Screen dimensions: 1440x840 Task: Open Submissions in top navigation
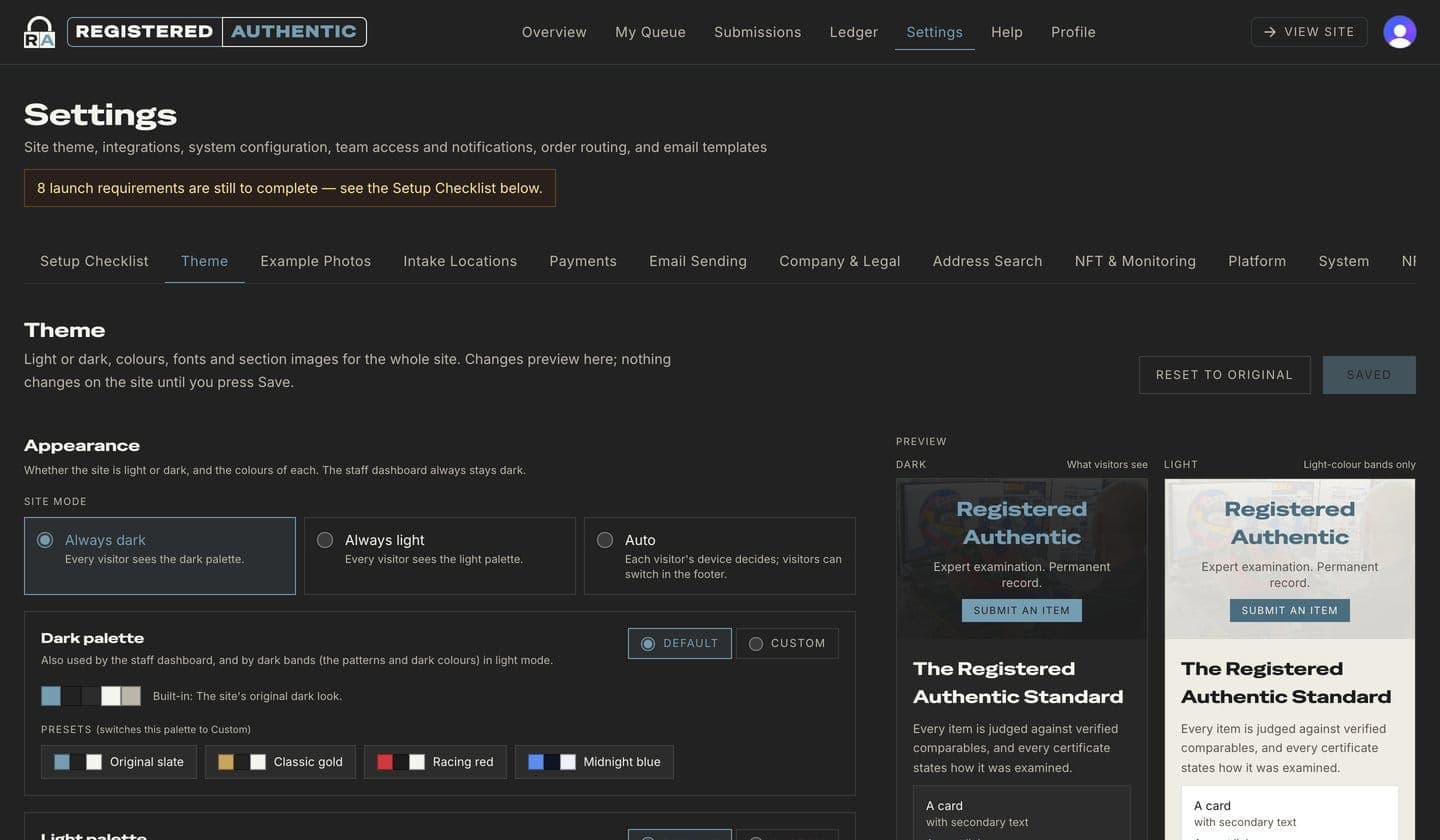click(757, 32)
